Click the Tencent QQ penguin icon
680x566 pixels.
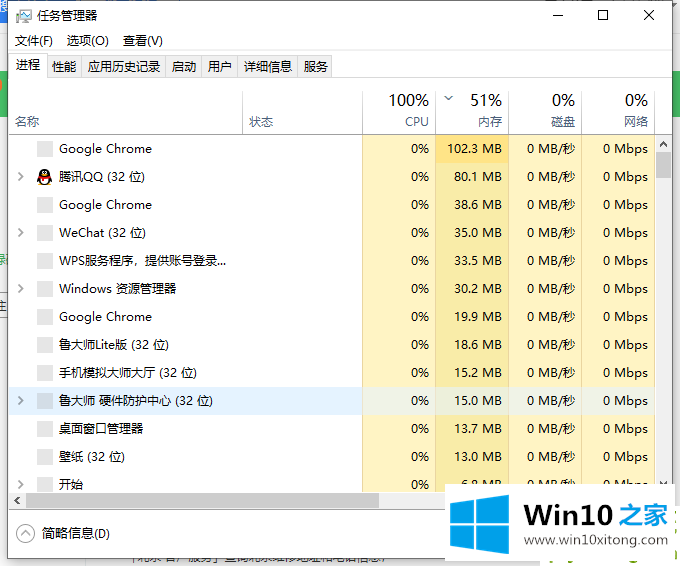pyautogui.click(x=45, y=177)
